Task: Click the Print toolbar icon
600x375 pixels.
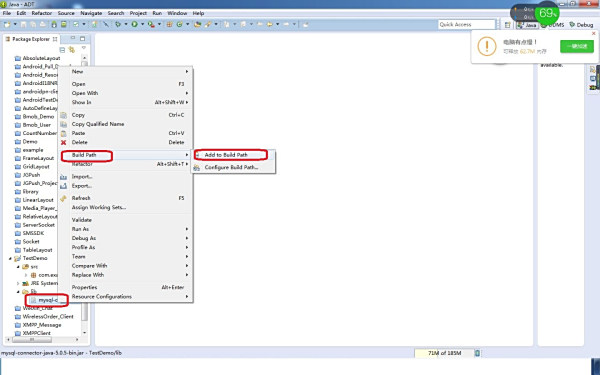Action: coord(42,24)
